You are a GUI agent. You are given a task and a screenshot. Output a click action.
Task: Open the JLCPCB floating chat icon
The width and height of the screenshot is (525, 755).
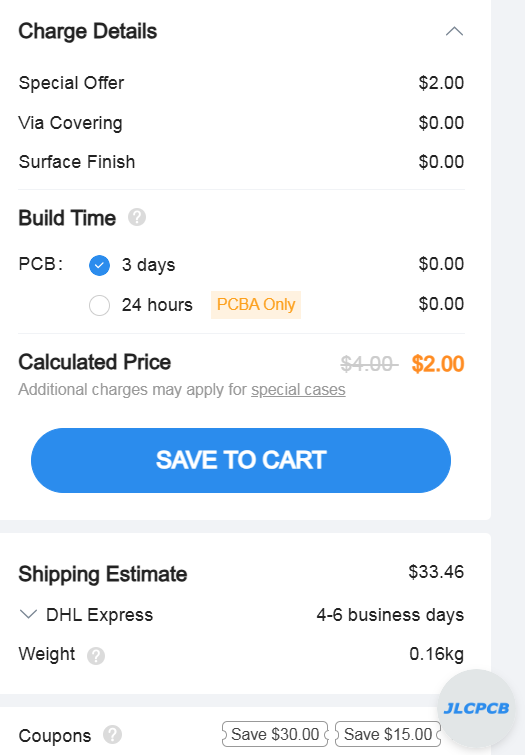tap(476, 708)
